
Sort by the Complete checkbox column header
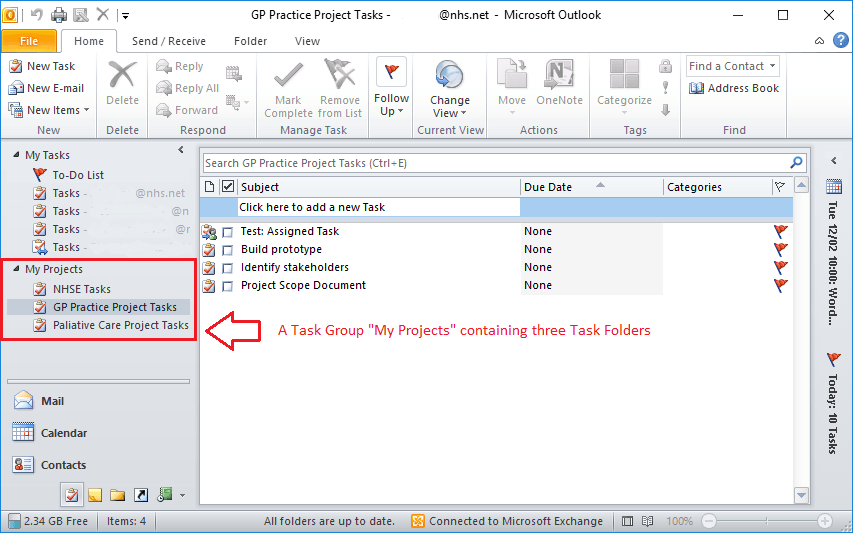(228, 187)
